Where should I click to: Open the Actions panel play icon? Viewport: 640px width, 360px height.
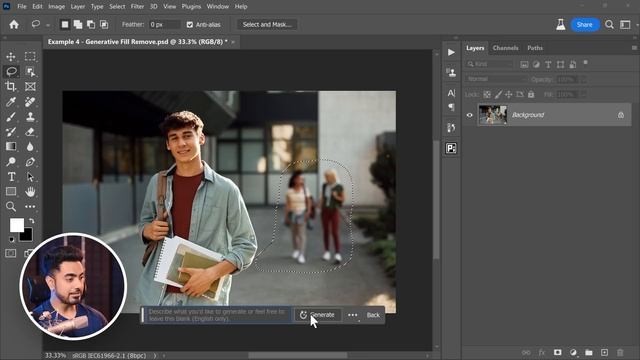point(451,52)
